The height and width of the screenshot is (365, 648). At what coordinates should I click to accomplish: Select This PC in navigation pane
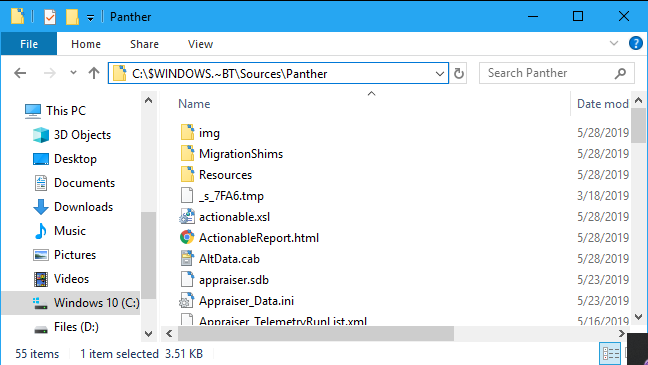(66, 111)
